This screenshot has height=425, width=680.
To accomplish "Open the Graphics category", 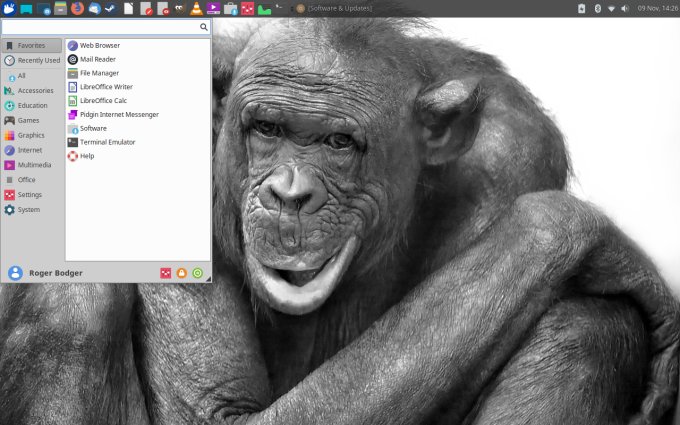I will pos(30,135).
